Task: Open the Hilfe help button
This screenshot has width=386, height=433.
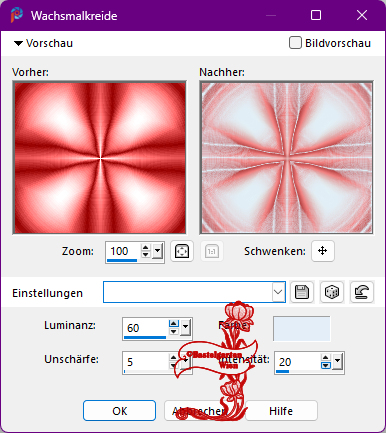Action: 281,411
